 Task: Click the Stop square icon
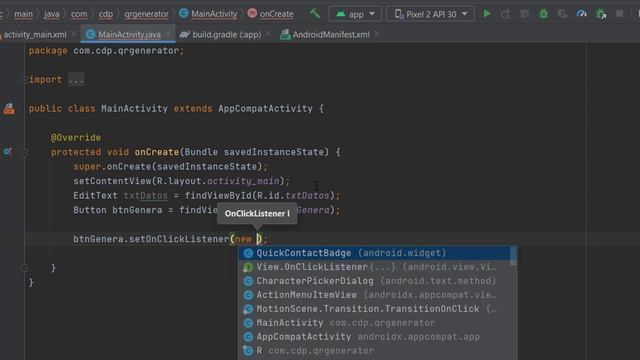(619, 14)
